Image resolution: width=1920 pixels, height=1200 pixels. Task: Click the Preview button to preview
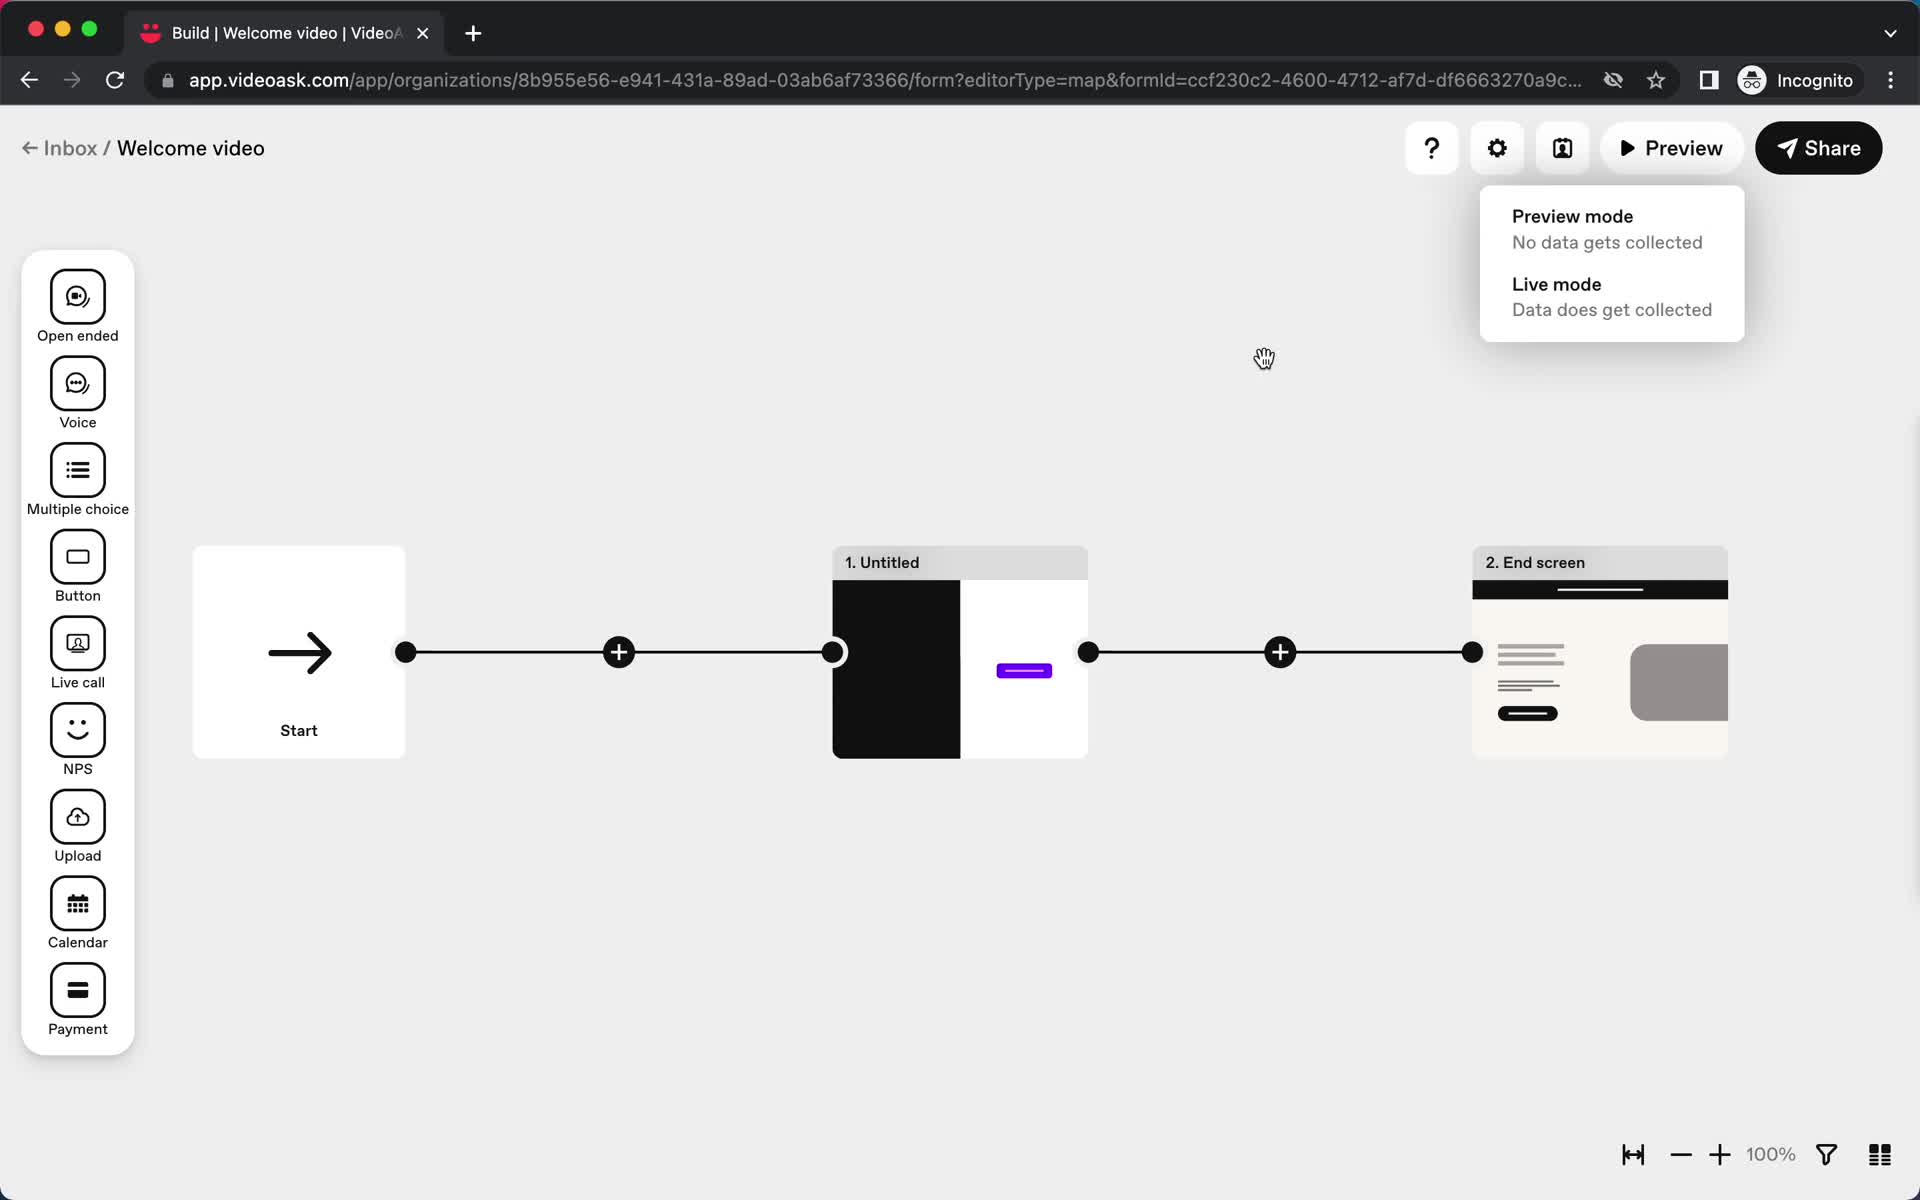[1671, 148]
